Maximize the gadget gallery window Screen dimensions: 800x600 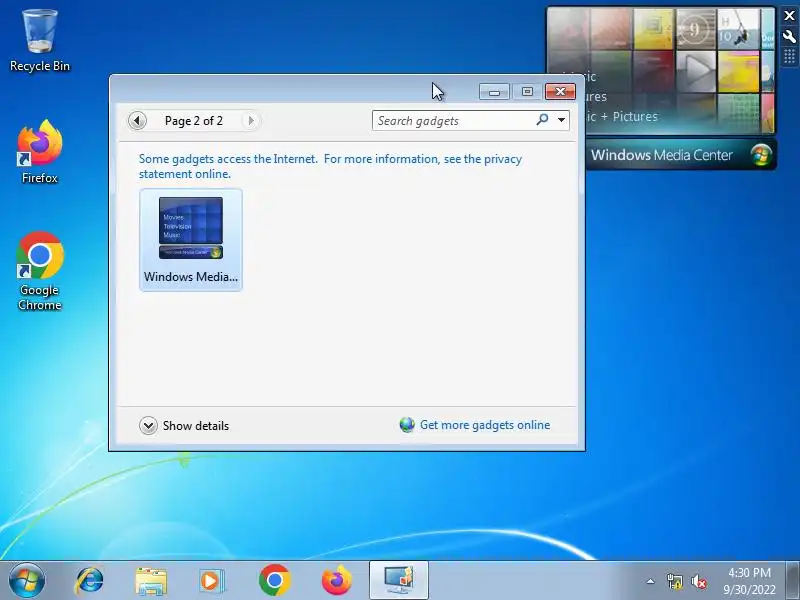pos(527,92)
